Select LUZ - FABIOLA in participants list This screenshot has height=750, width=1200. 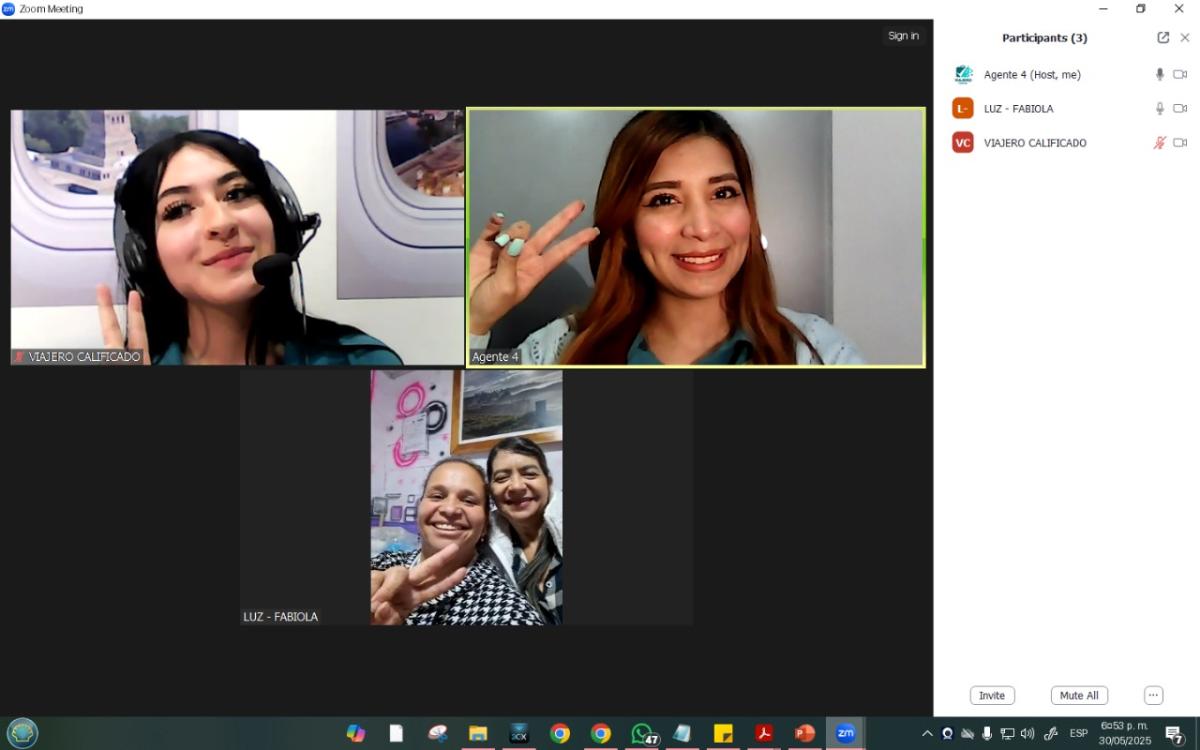1018,109
